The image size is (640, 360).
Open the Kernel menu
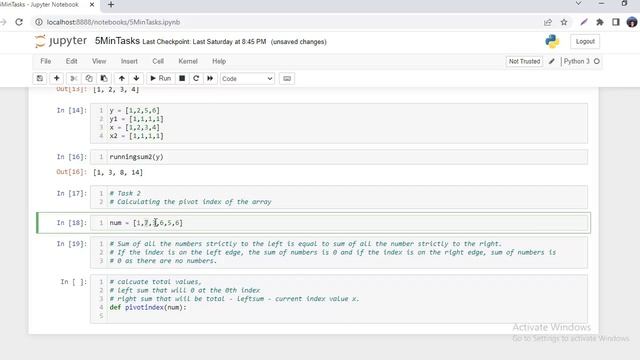(x=188, y=61)
